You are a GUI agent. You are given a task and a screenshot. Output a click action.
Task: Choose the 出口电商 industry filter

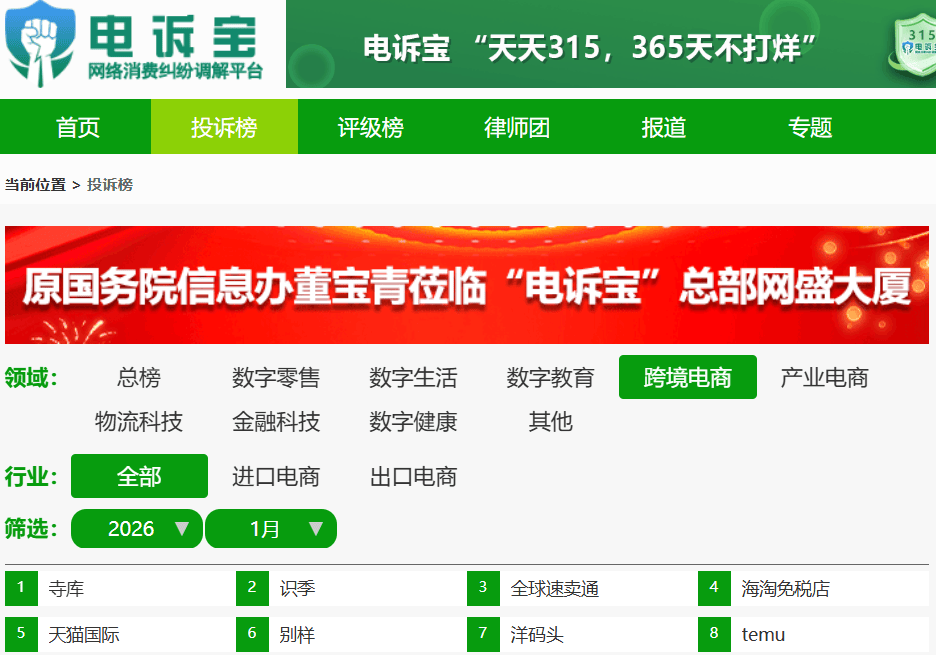(413, 477)
